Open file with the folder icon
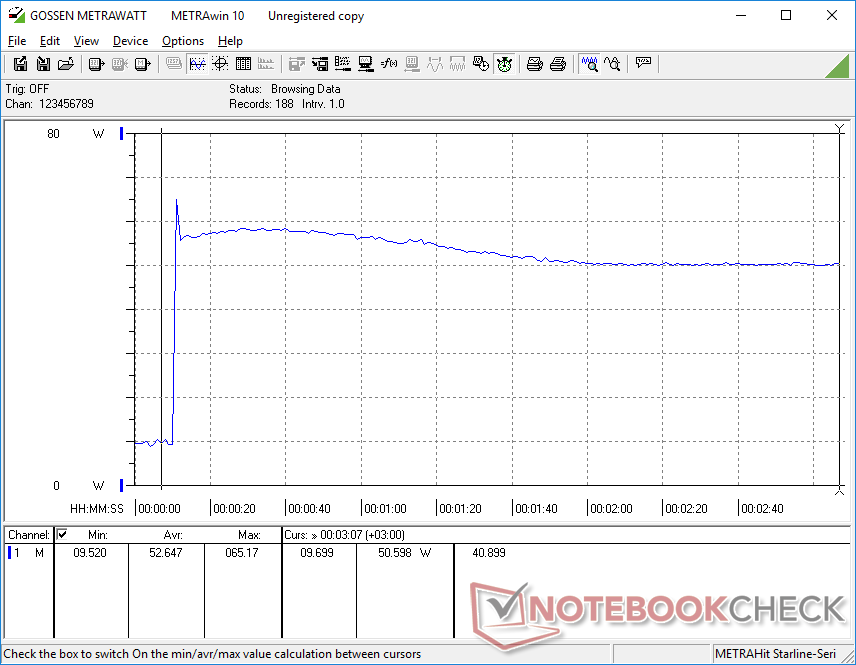Viewport: 856px width, 665px height. pos(66,64)
